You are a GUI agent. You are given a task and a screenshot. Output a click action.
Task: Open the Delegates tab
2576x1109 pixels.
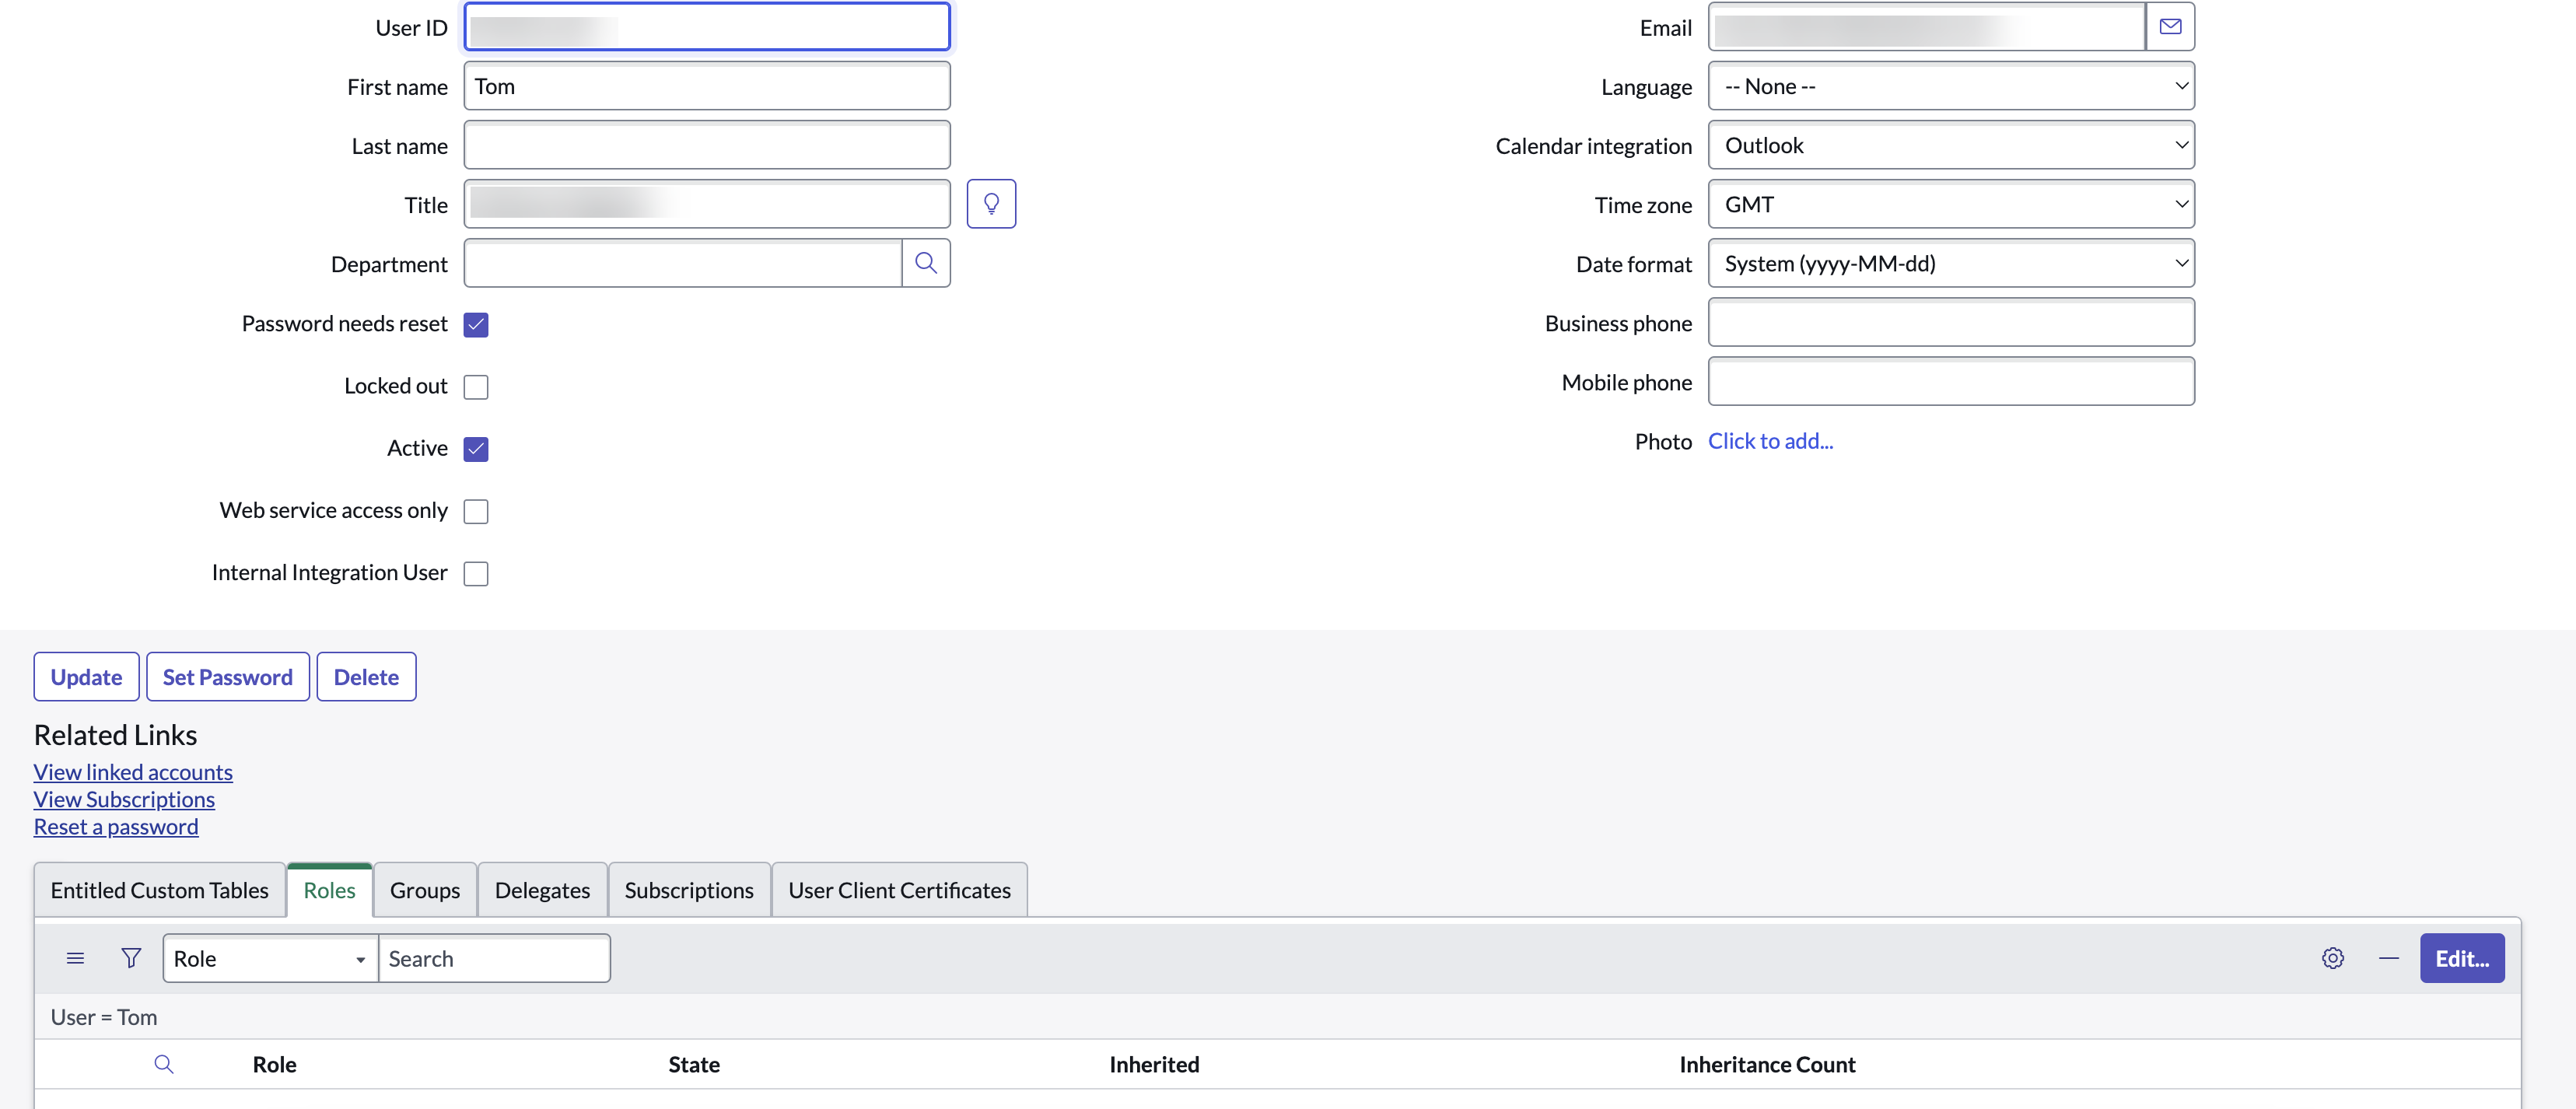pos(542,889)
